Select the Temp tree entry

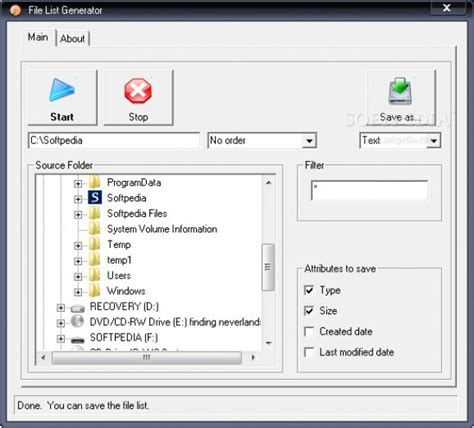(x=119, y=244)
